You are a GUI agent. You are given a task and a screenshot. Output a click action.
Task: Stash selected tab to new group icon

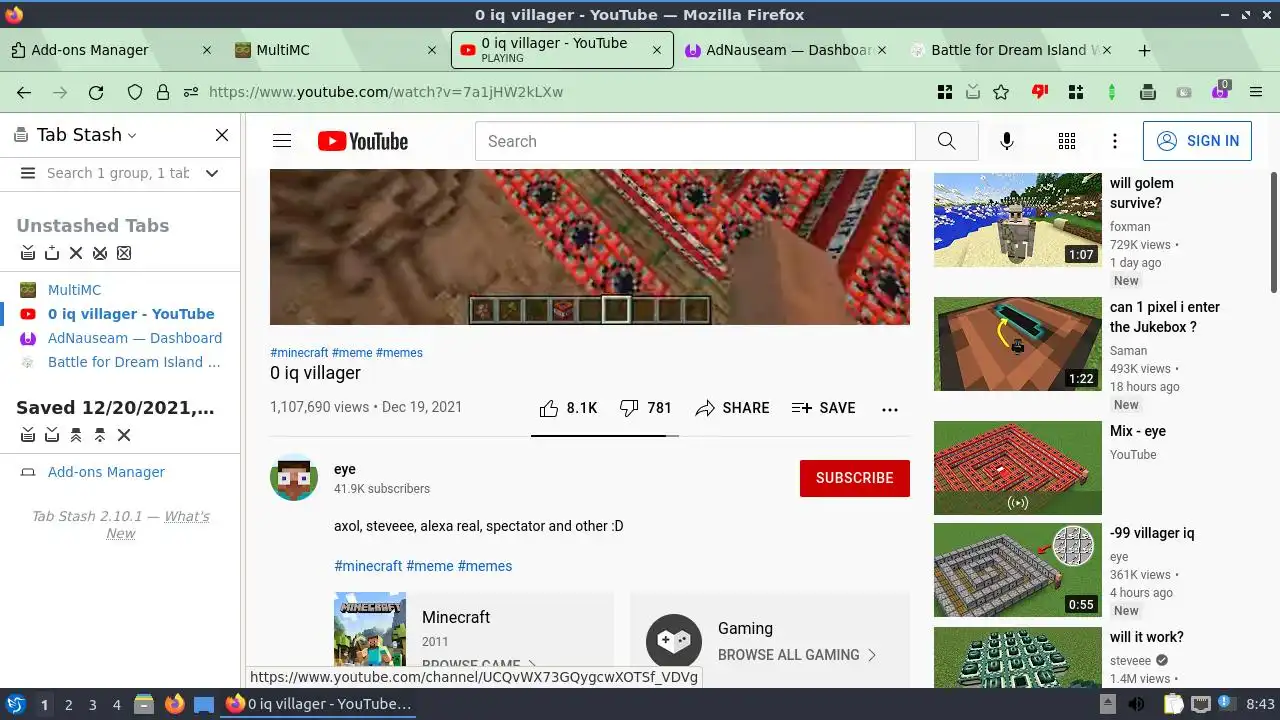tap(52, 253)
